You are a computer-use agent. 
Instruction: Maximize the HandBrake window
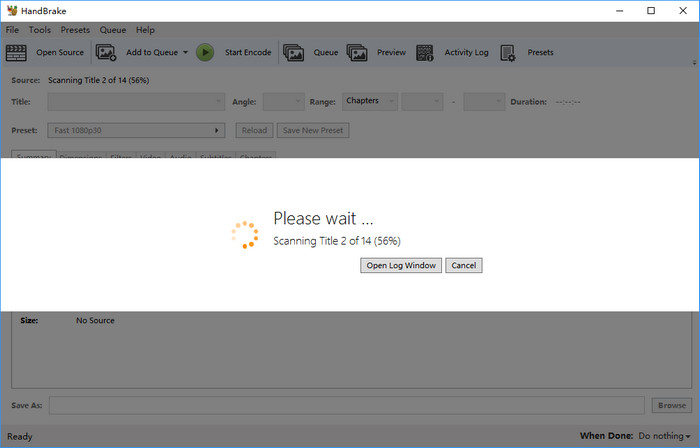tap(651, 11)
